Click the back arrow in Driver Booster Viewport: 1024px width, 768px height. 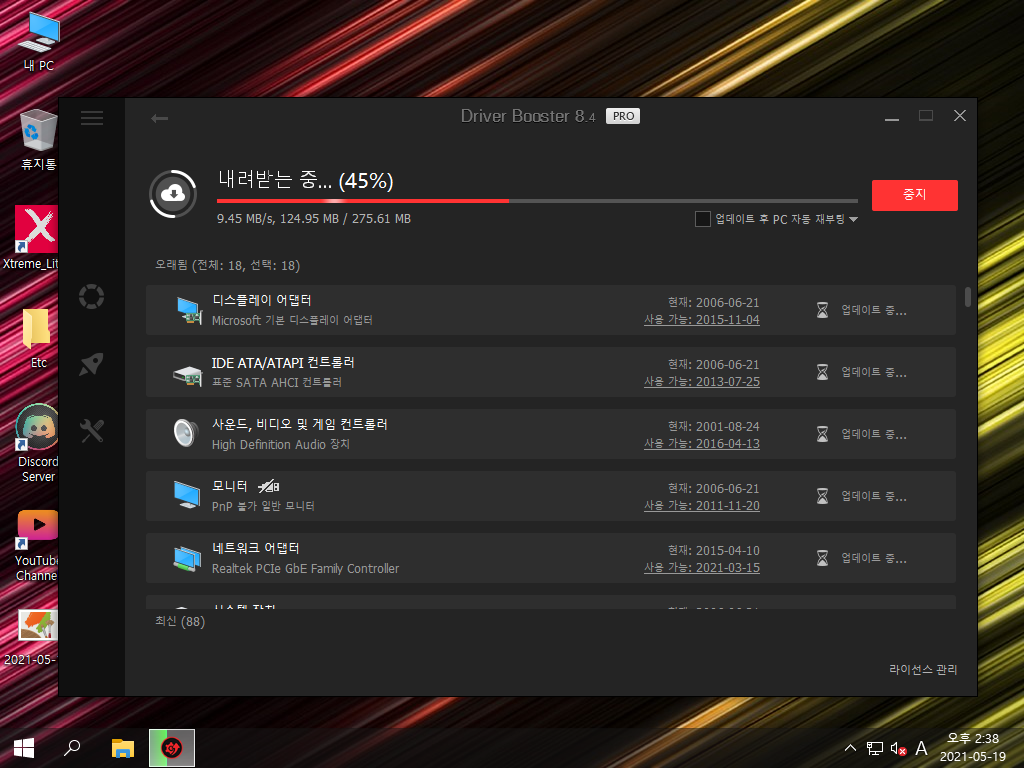point(159,118)
